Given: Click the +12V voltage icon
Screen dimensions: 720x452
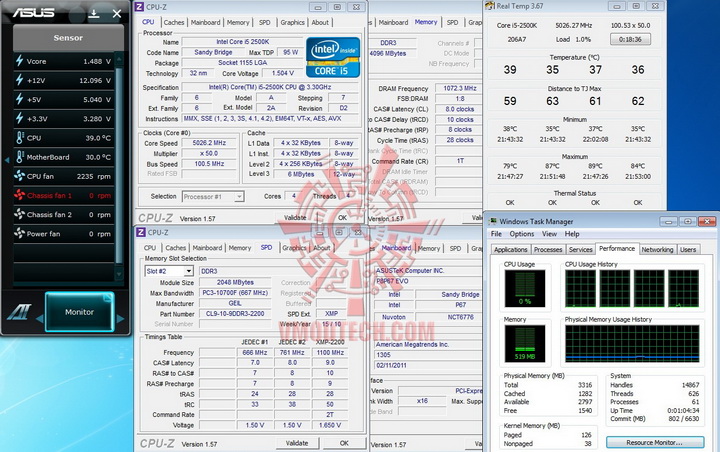Looking at the screenshot, I should (x=19, y=80).
